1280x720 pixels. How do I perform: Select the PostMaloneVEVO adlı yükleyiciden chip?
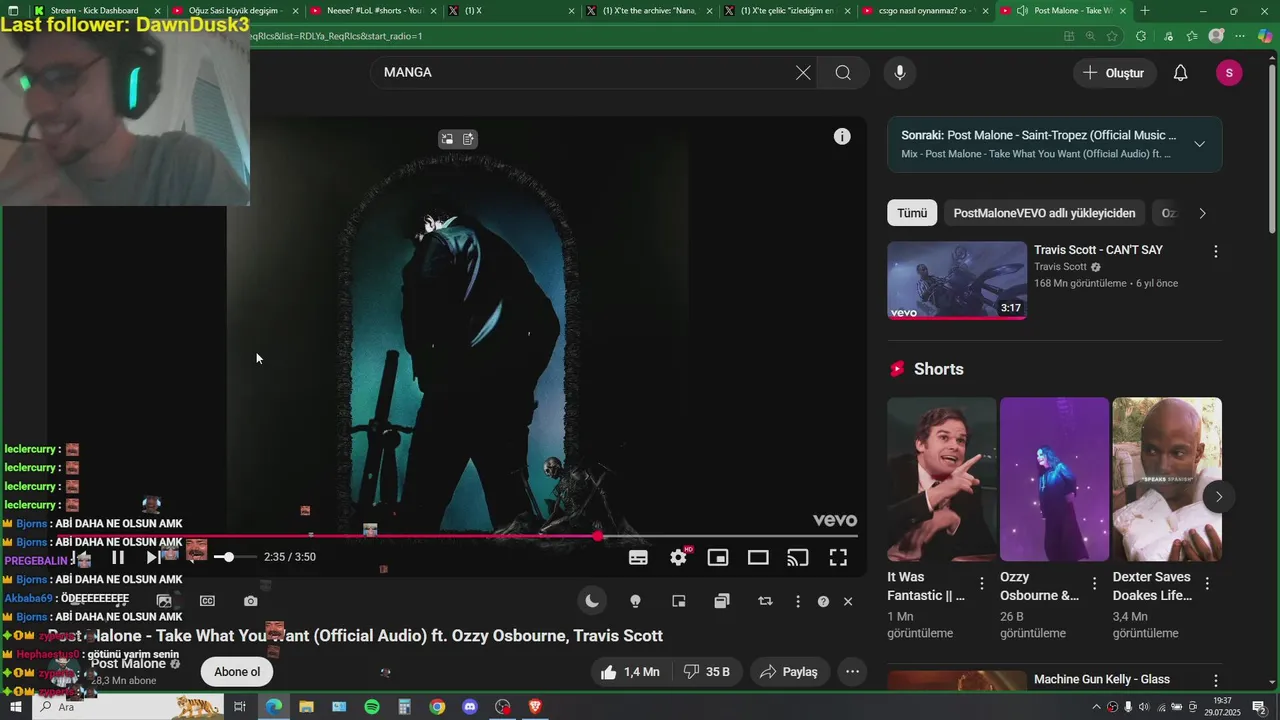tap(1044, 213)
